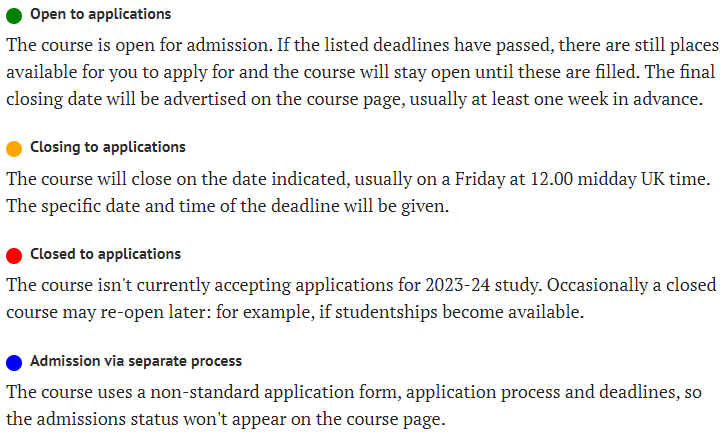The image size is (724, 439).
Task: Click the red Closed to applications dot
Action: pos(14,256)
